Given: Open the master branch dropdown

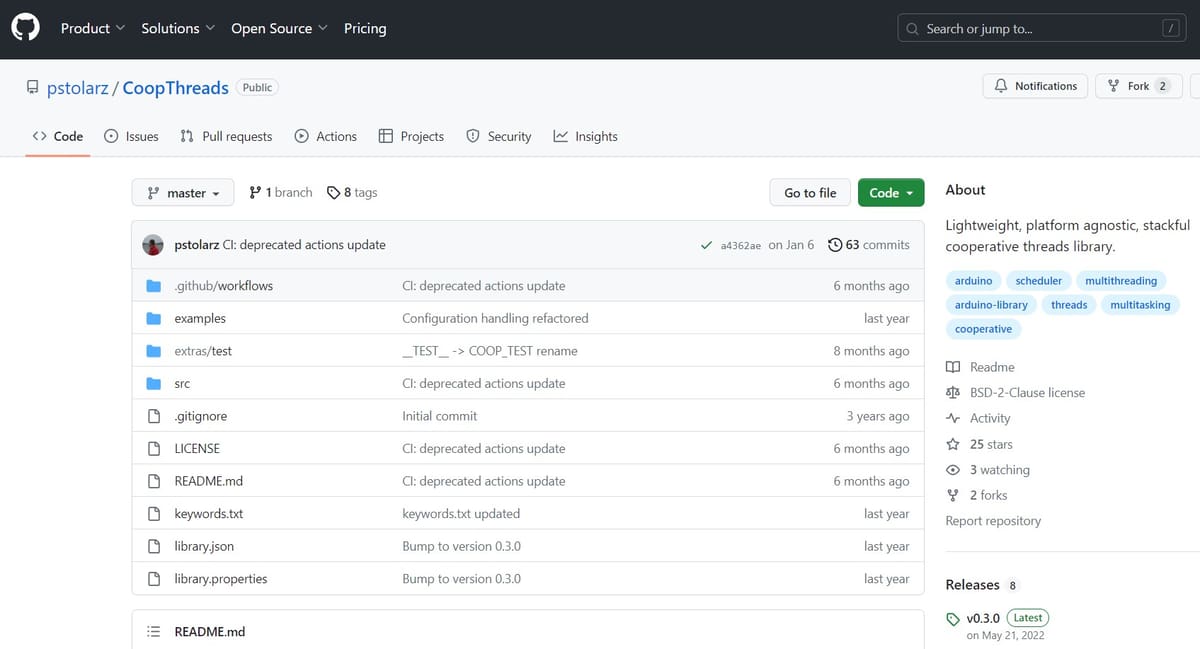Looking at the screenshot, I should coord(183,193).
